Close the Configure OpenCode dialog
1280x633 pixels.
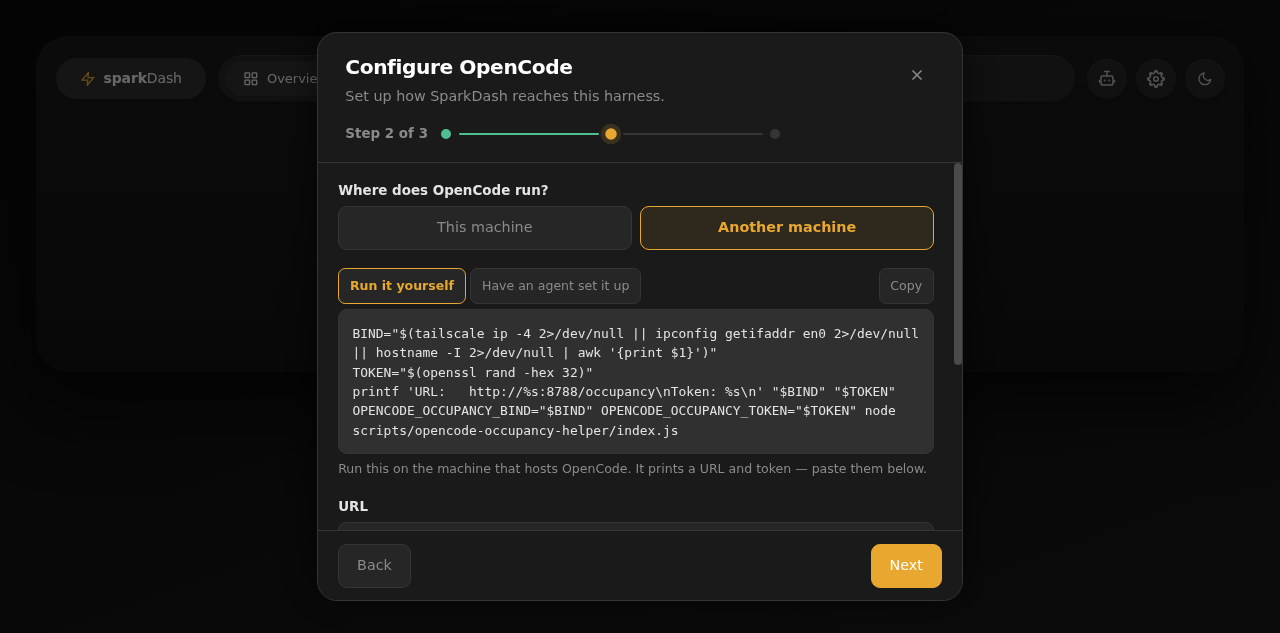click(x=916, y=75)
